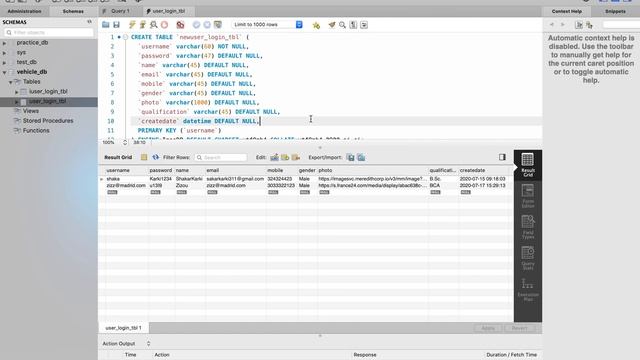640x360 pixels.
Task: Save script with floppy disk icon
Action: (x=116, y=25)
